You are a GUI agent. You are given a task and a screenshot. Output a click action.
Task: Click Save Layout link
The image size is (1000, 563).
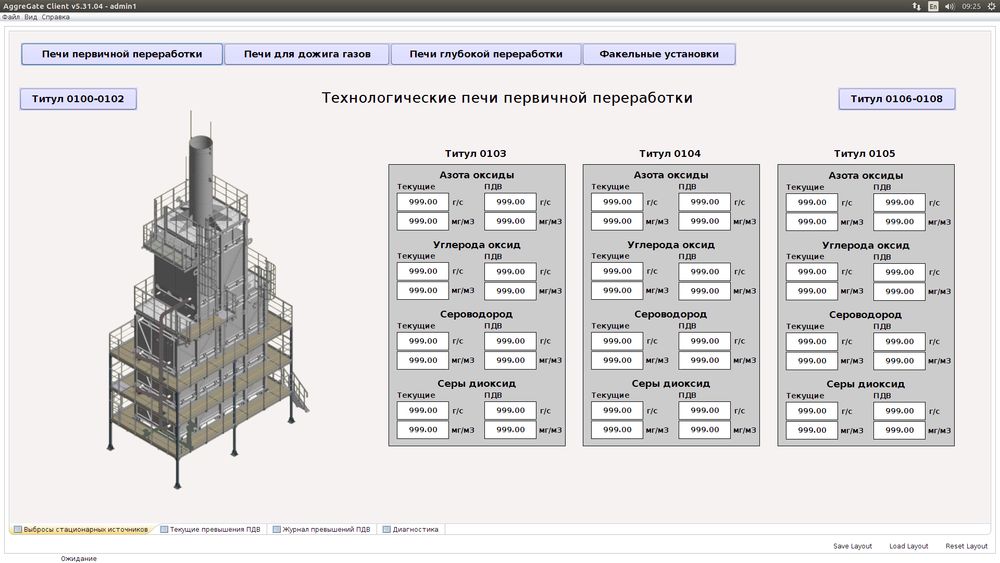pyautogui.click(x=852, y=546)
